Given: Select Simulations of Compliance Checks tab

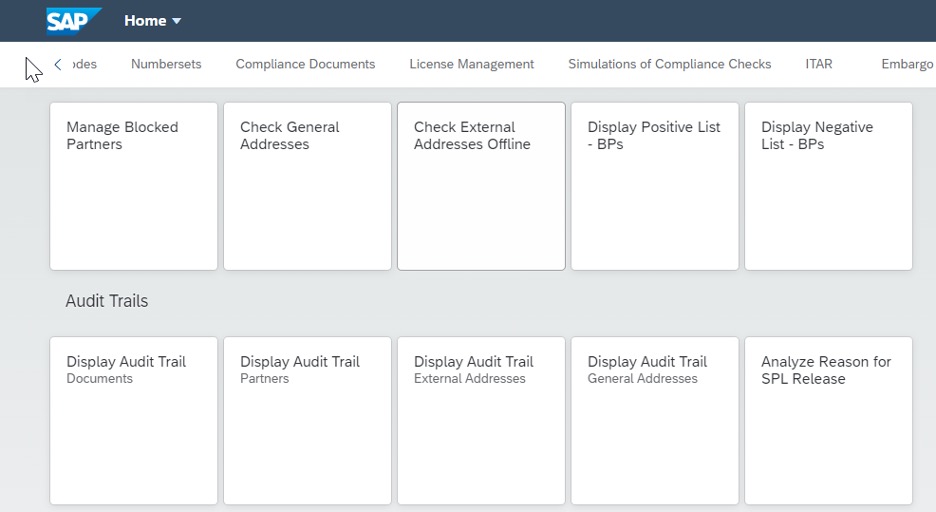Looking at the screenshot, I should [669, 64].
